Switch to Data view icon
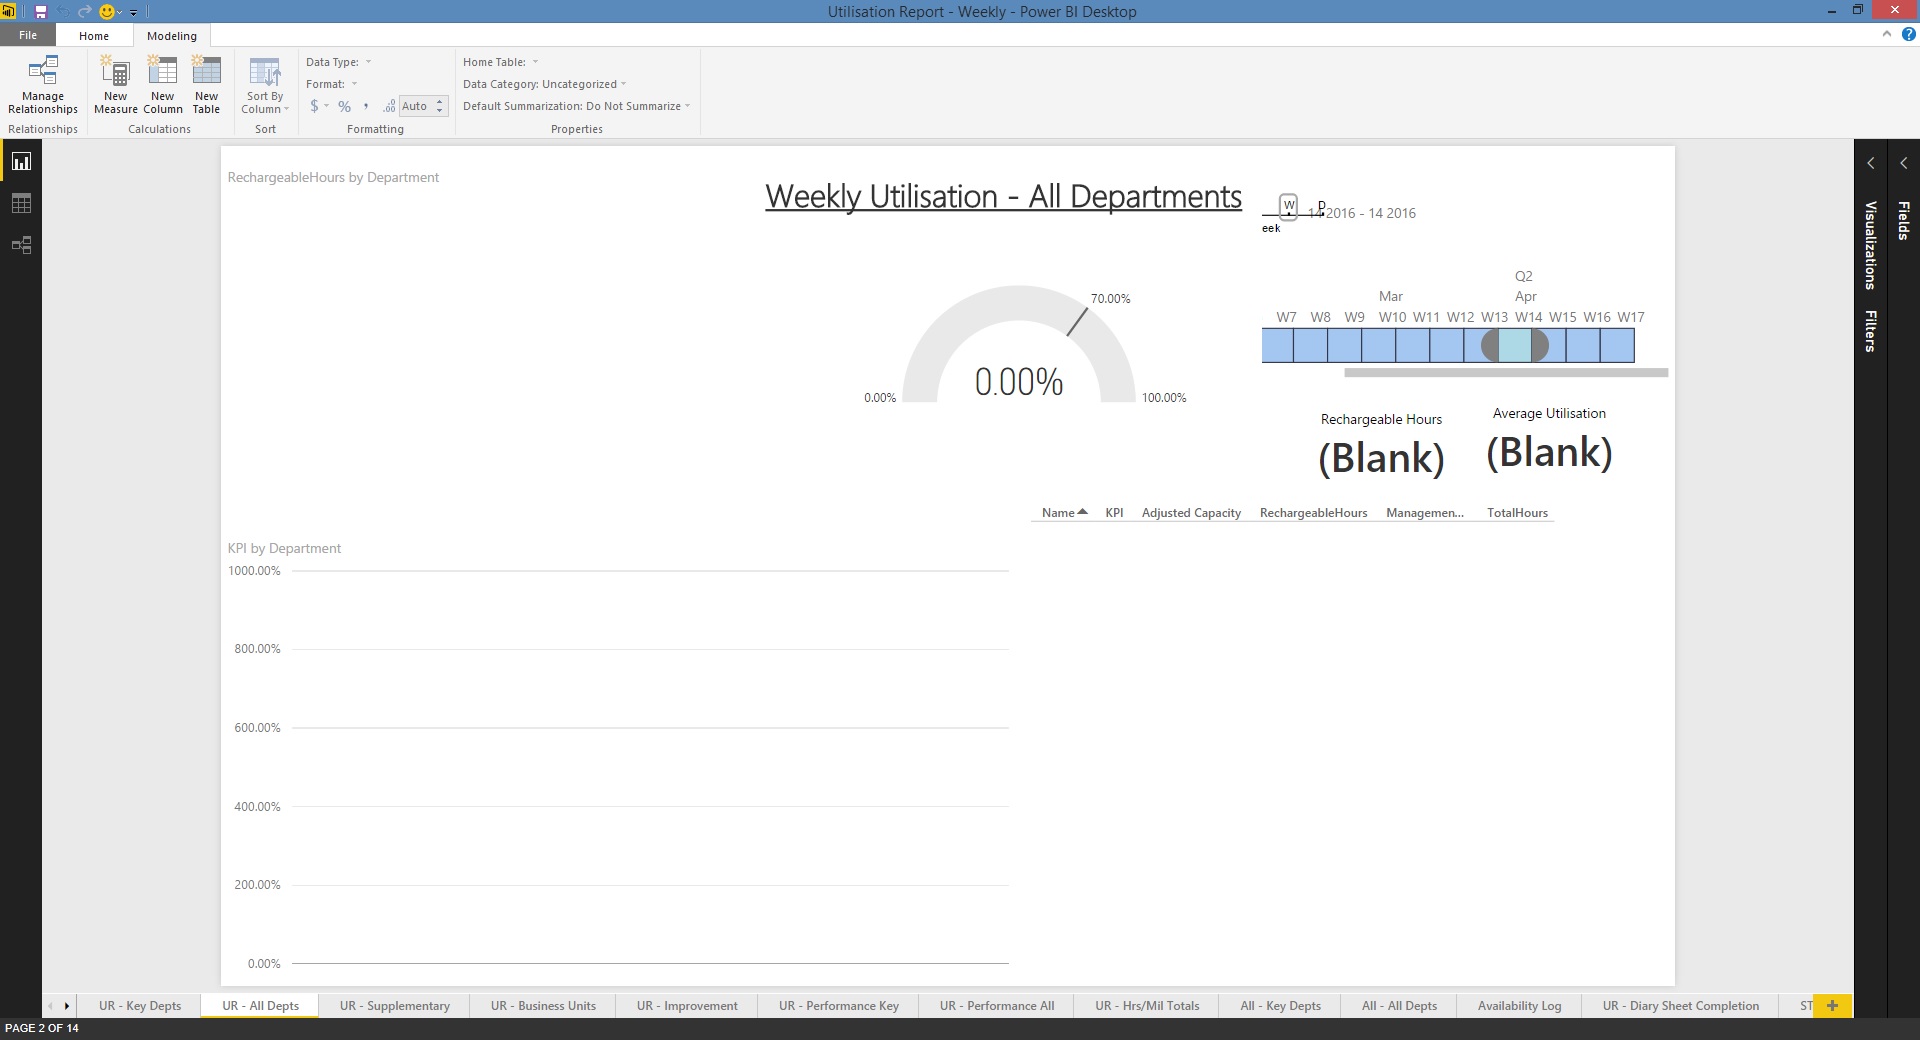Viewport: 1920px width, 1040px height. pos(21,203)
